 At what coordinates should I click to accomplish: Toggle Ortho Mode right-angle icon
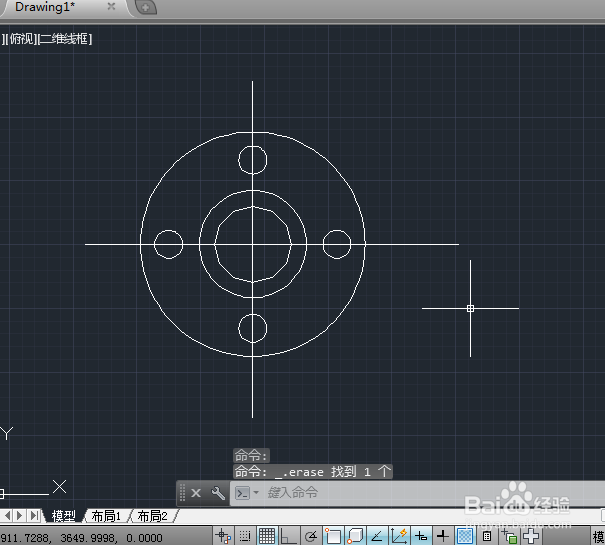click(x=288, y=536)
